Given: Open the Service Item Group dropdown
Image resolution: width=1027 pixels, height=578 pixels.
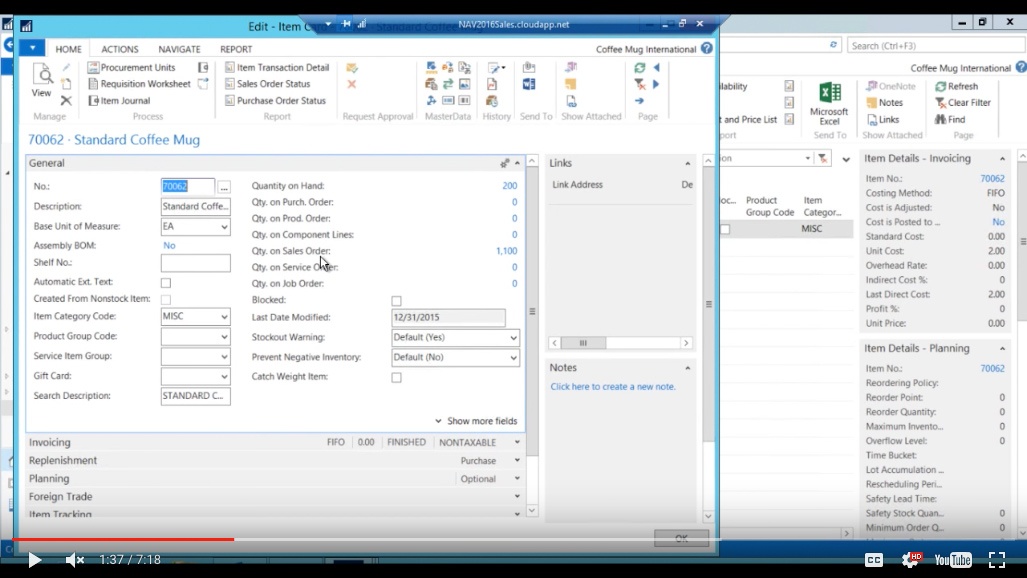Looking at the screenshot, I should [224, 356].
